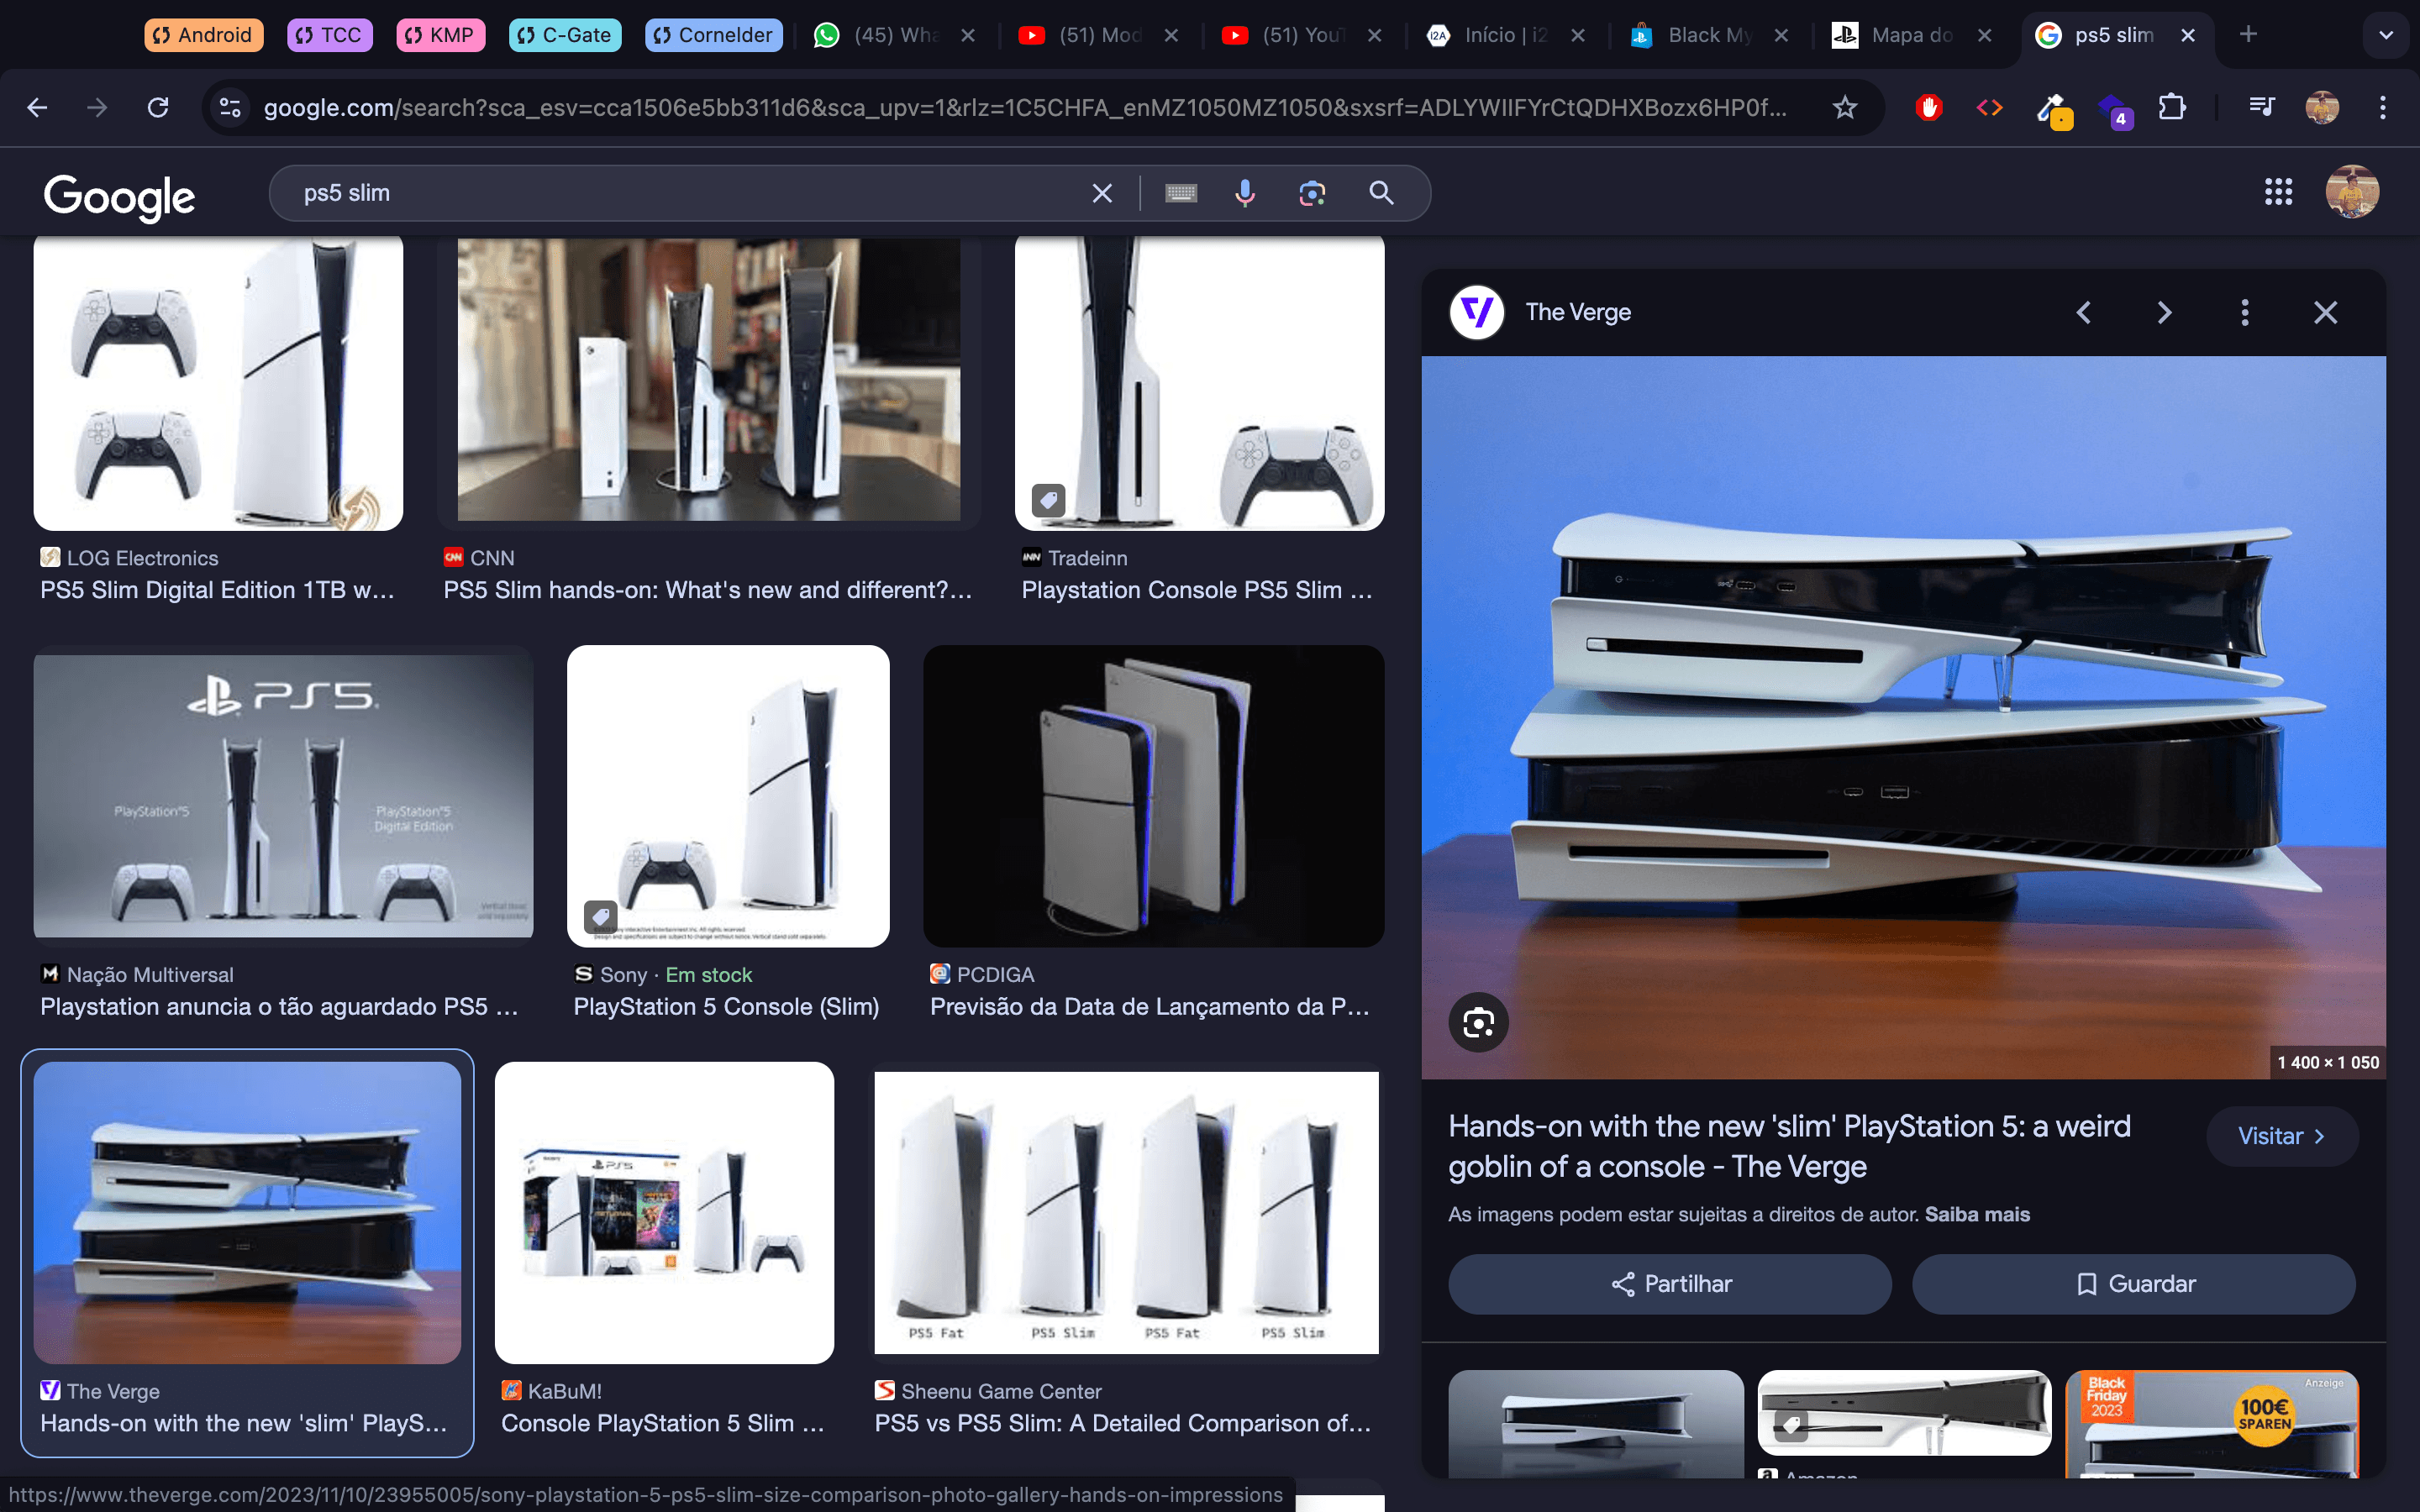The width and height of the screenshot is (2420, 1512).
Task: Show next image in preview panel
Action: pos(2164,313)
